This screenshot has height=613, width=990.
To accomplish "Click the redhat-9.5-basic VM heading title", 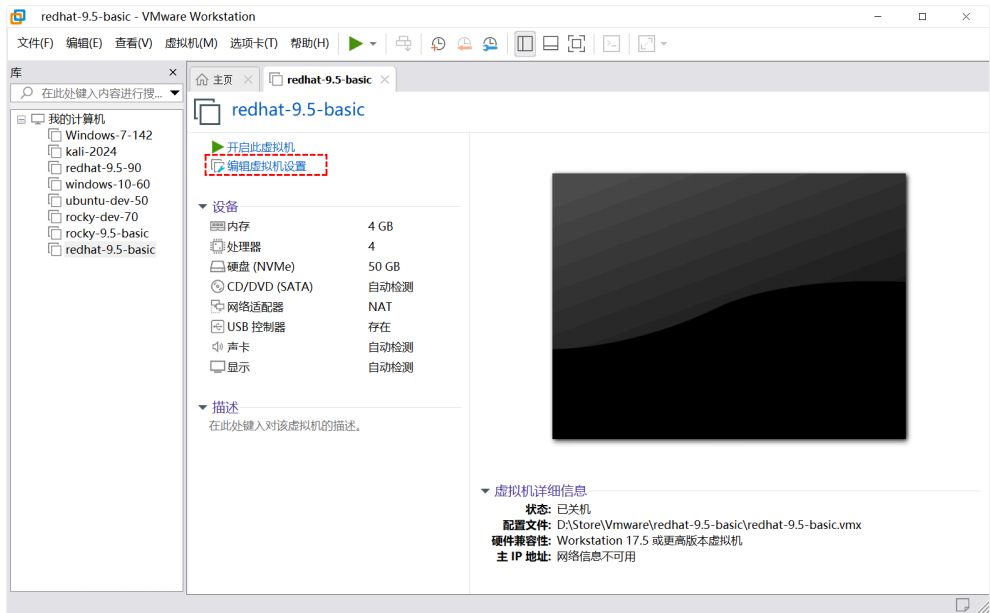I will click(x=298, y=110).
